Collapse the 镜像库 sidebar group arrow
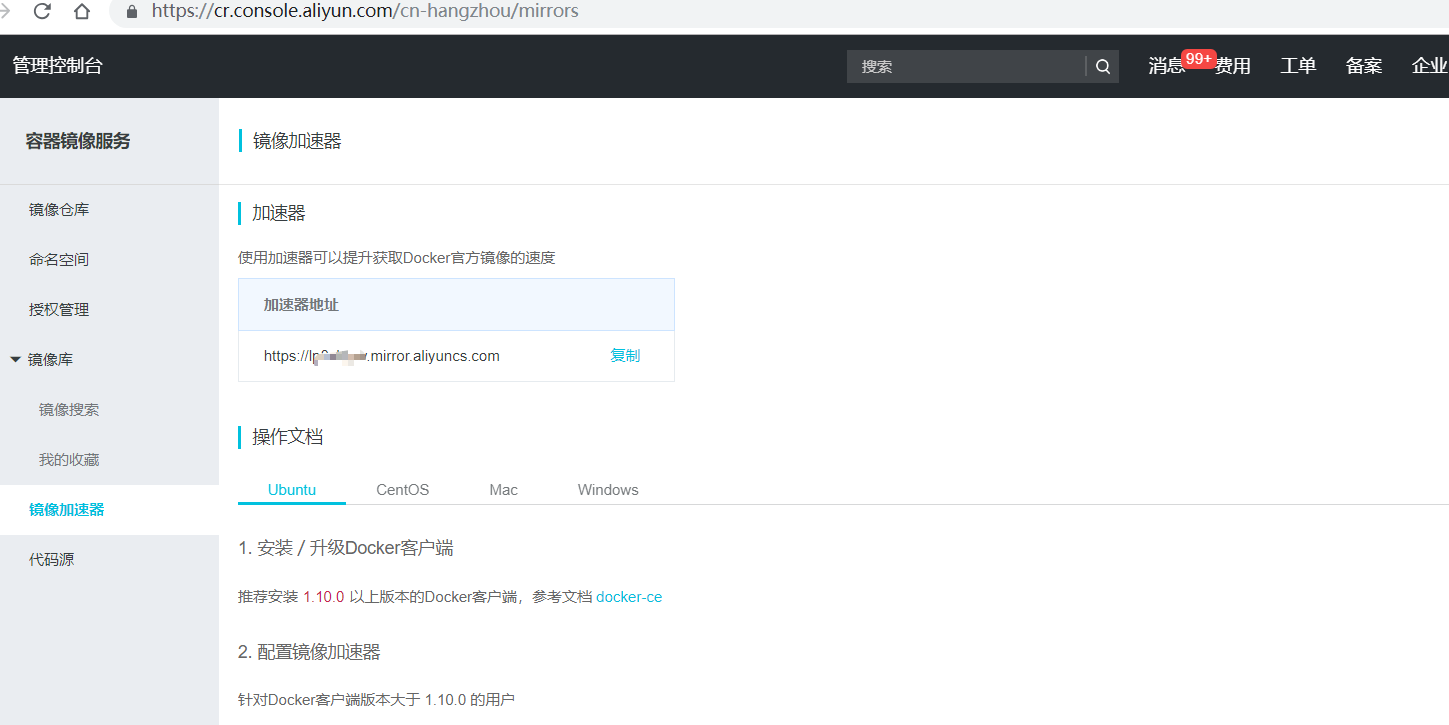The width and height of the screenshot is (1449, 725). click(x=15, y=360)
